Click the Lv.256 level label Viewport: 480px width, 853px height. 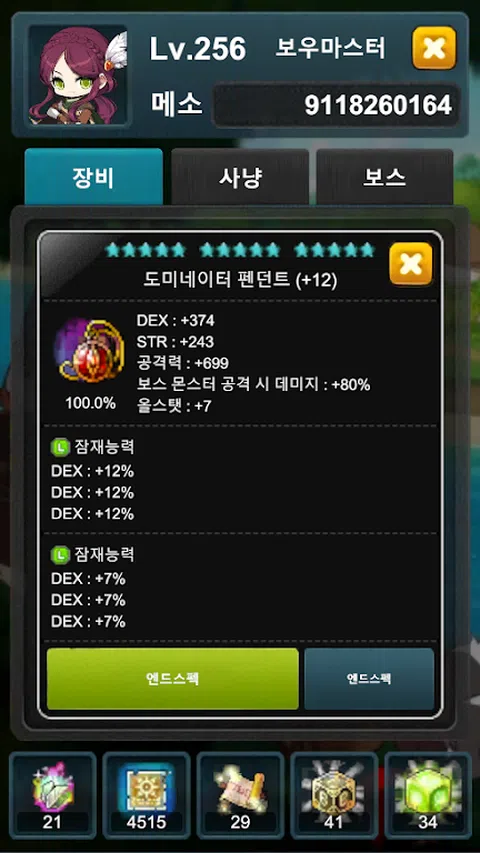pyautogui.click(x=198, y=50)
